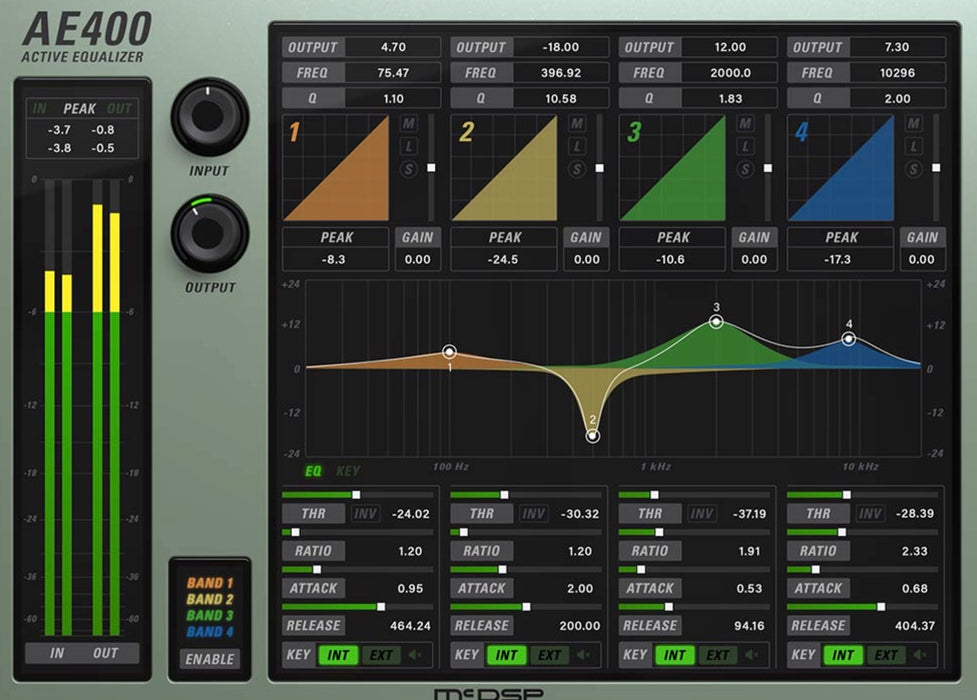Click the band 3 L button
The height and width of the screenshot is (700, 977).
[745, 146]
